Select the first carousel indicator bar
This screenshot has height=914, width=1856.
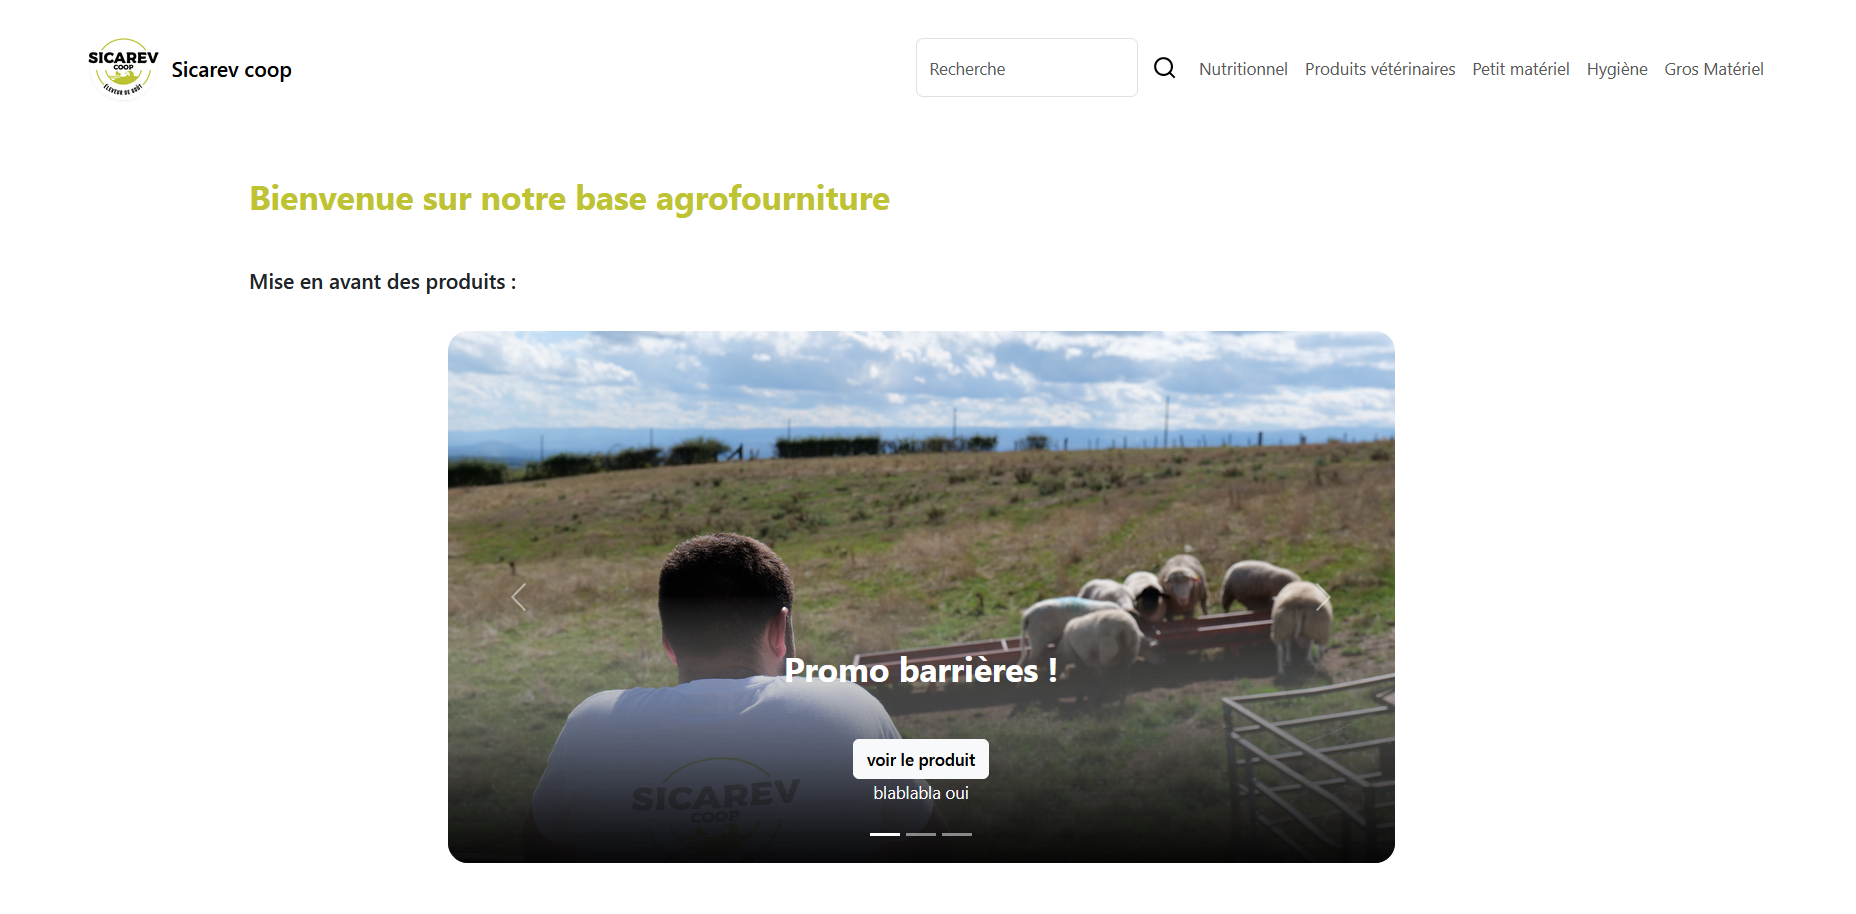pyautogui.click(x=885, y=834)
